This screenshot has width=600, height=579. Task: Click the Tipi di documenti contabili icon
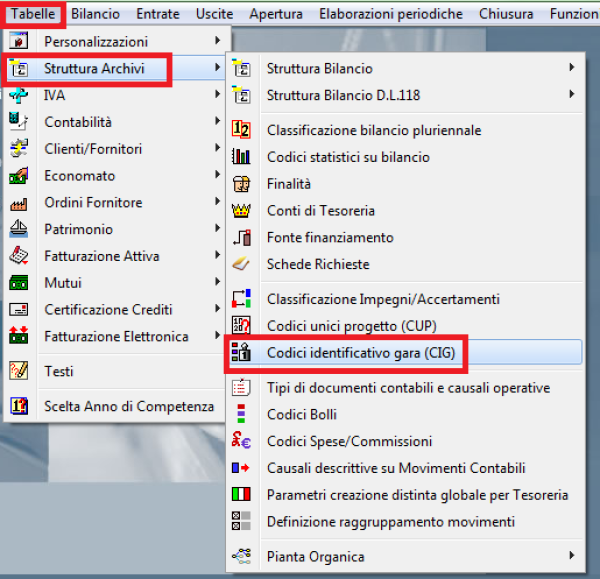click(x=241, y=387)
